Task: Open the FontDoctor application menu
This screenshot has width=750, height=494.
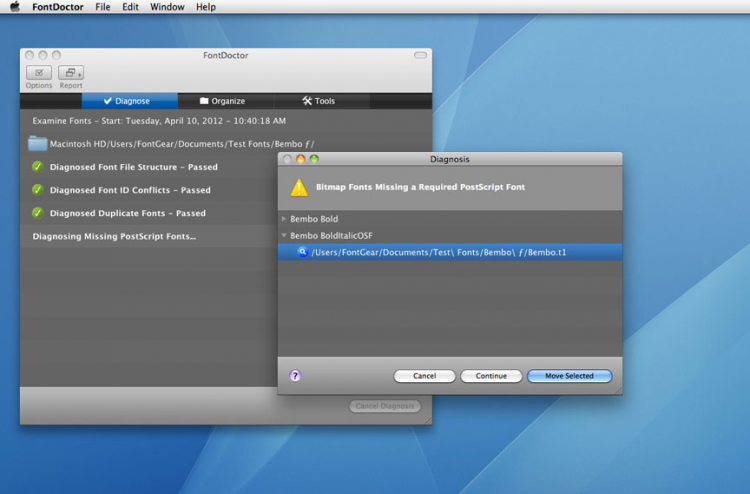Action: coord(58,7)
